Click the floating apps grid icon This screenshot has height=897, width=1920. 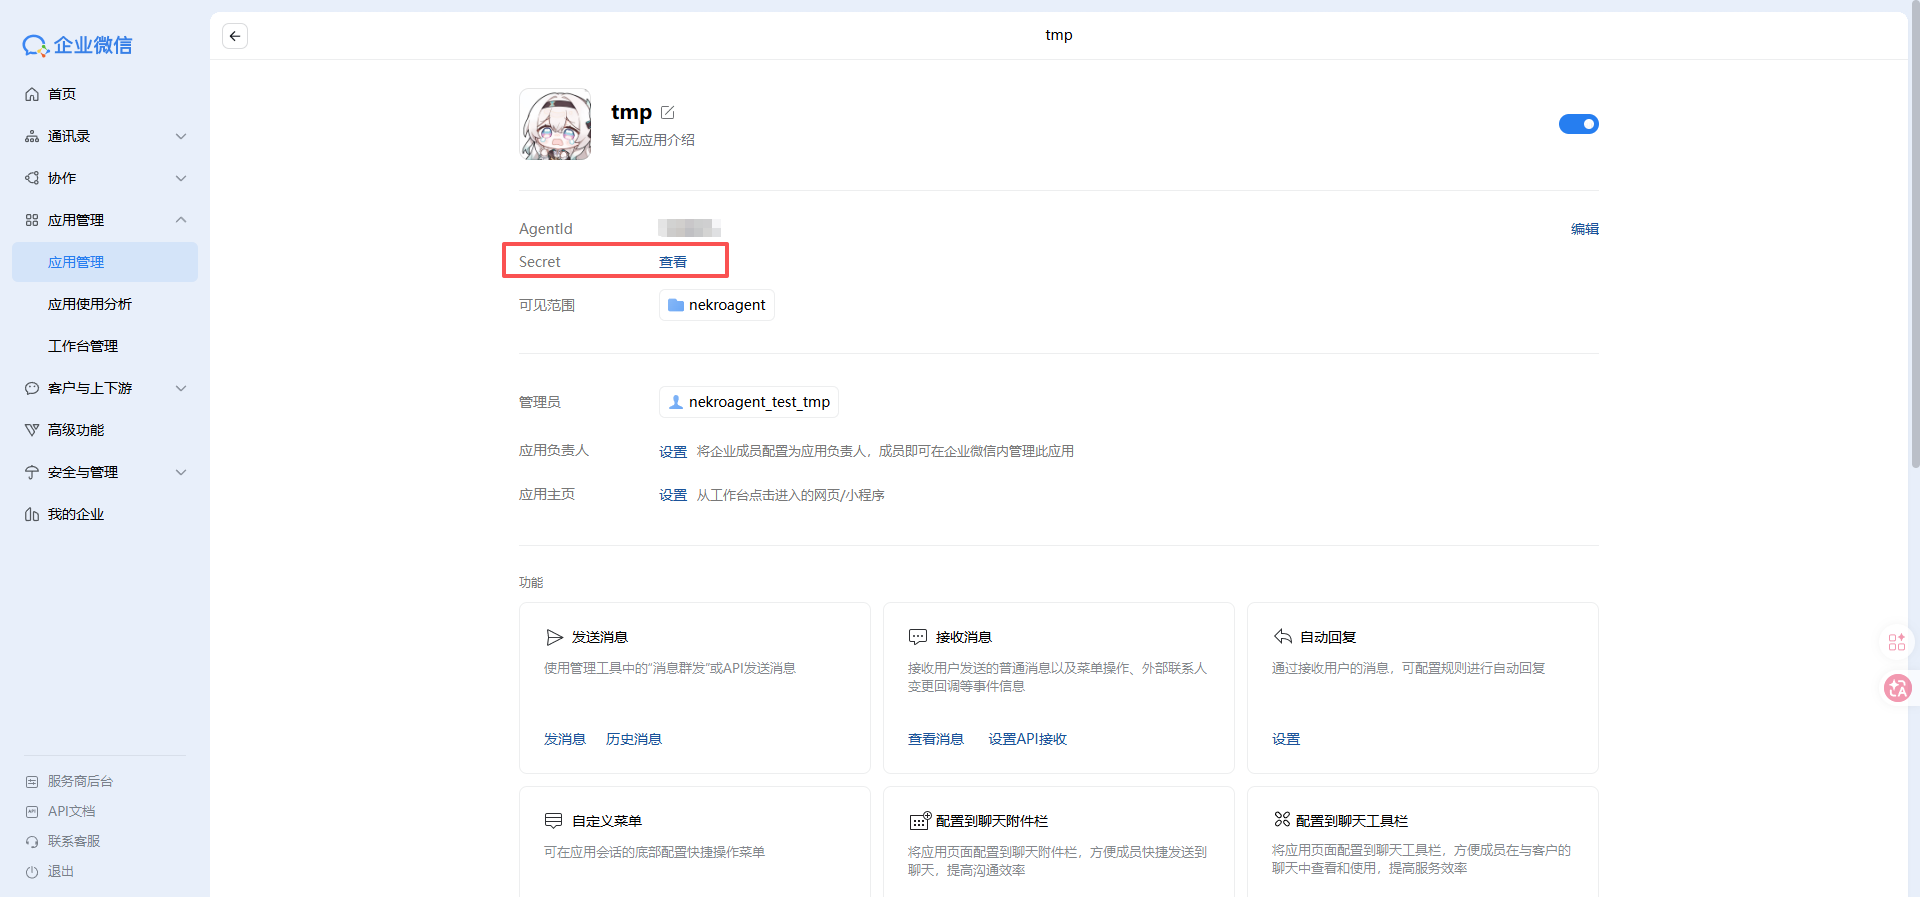(x=1897, y=642)
